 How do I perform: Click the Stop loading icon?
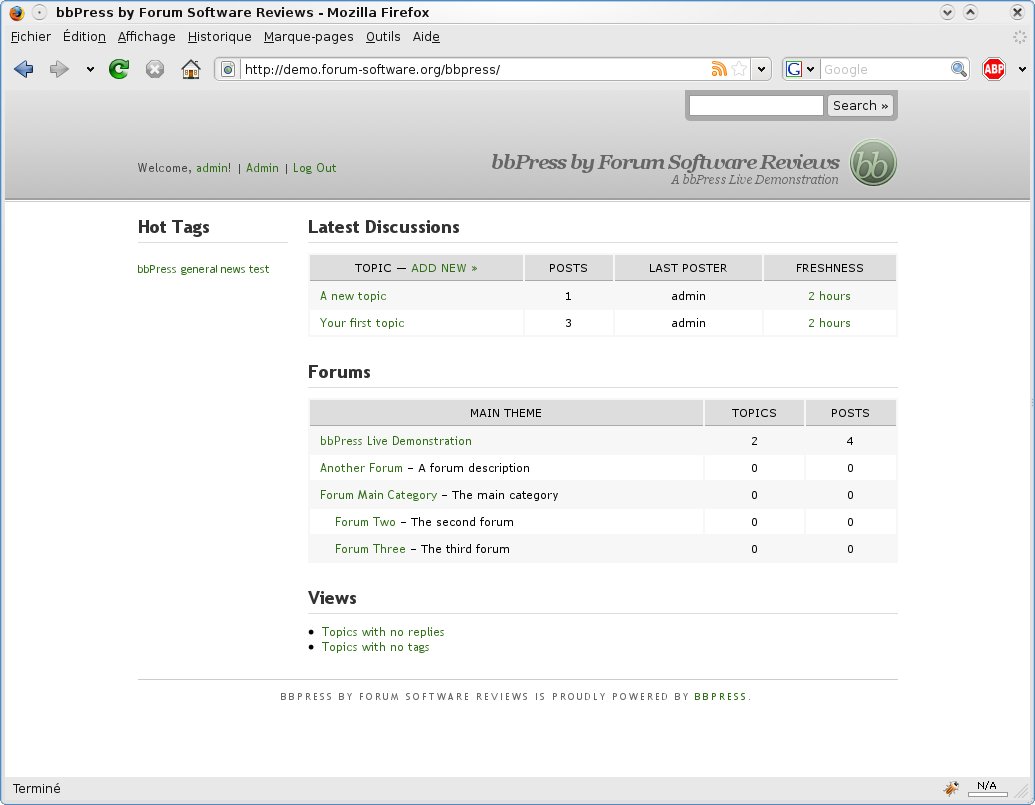(x=154, y=69)
